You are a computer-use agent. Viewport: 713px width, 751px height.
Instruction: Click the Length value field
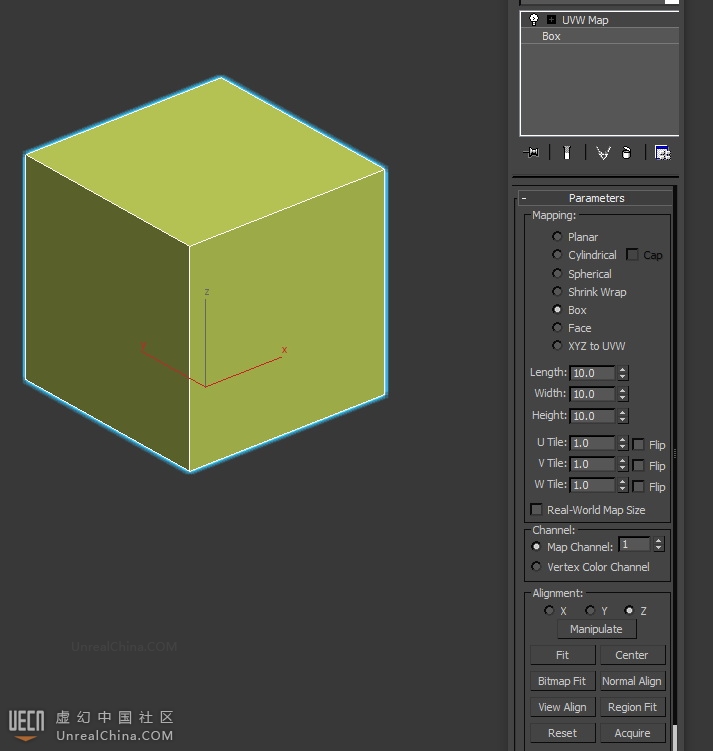point(592,373)
